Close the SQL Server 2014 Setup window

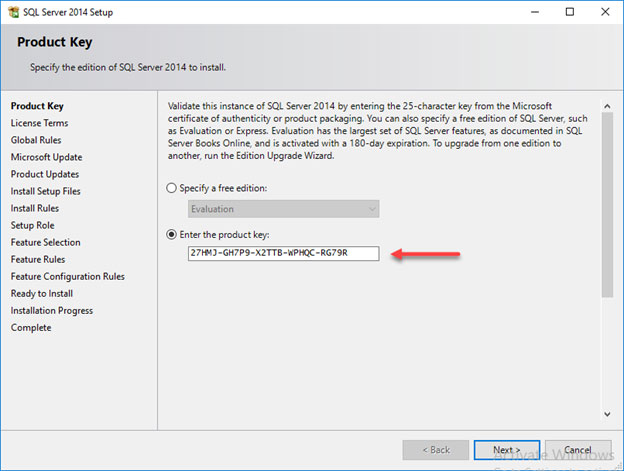point(605,12)
